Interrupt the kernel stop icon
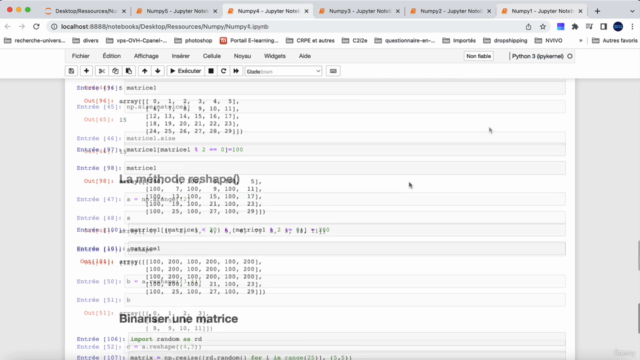This screenshot has height=360, width=640. pyautogui.click(x=211, y=71)
